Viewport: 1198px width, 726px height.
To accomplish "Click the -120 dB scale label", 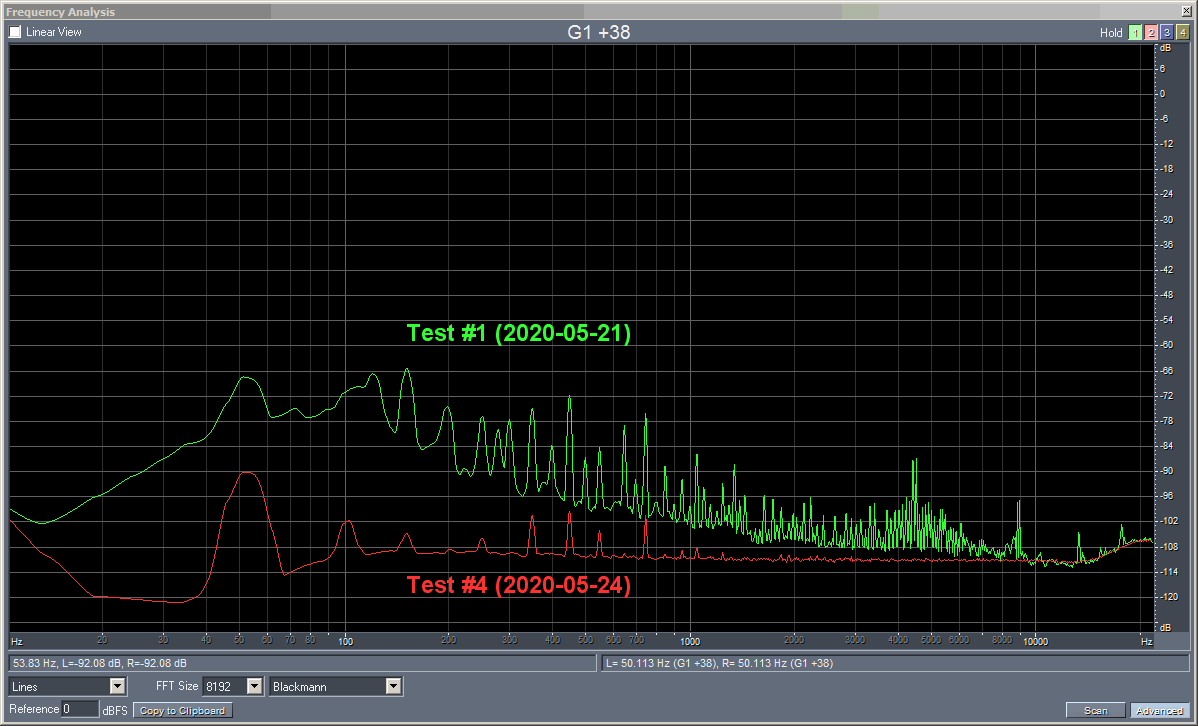I will point(1168,597).
